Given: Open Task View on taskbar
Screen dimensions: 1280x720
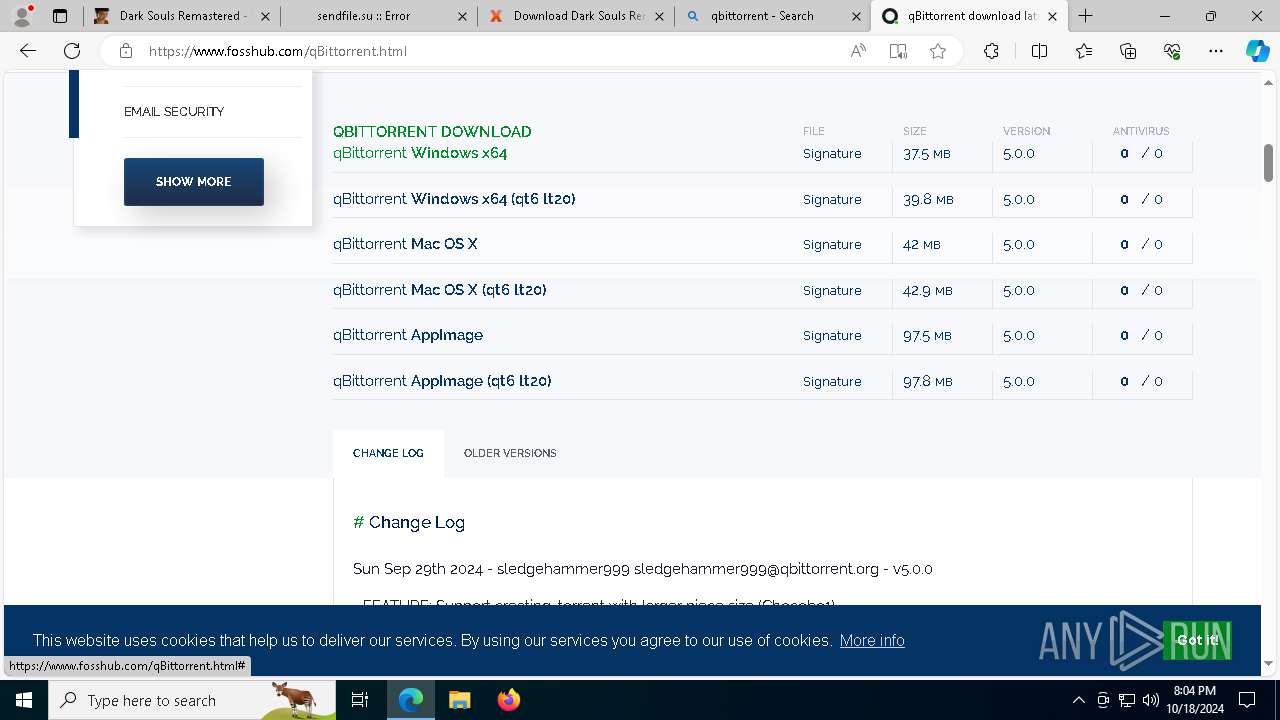Looking at the screenshot, I should pyautogui.click(x=360, y=700).
